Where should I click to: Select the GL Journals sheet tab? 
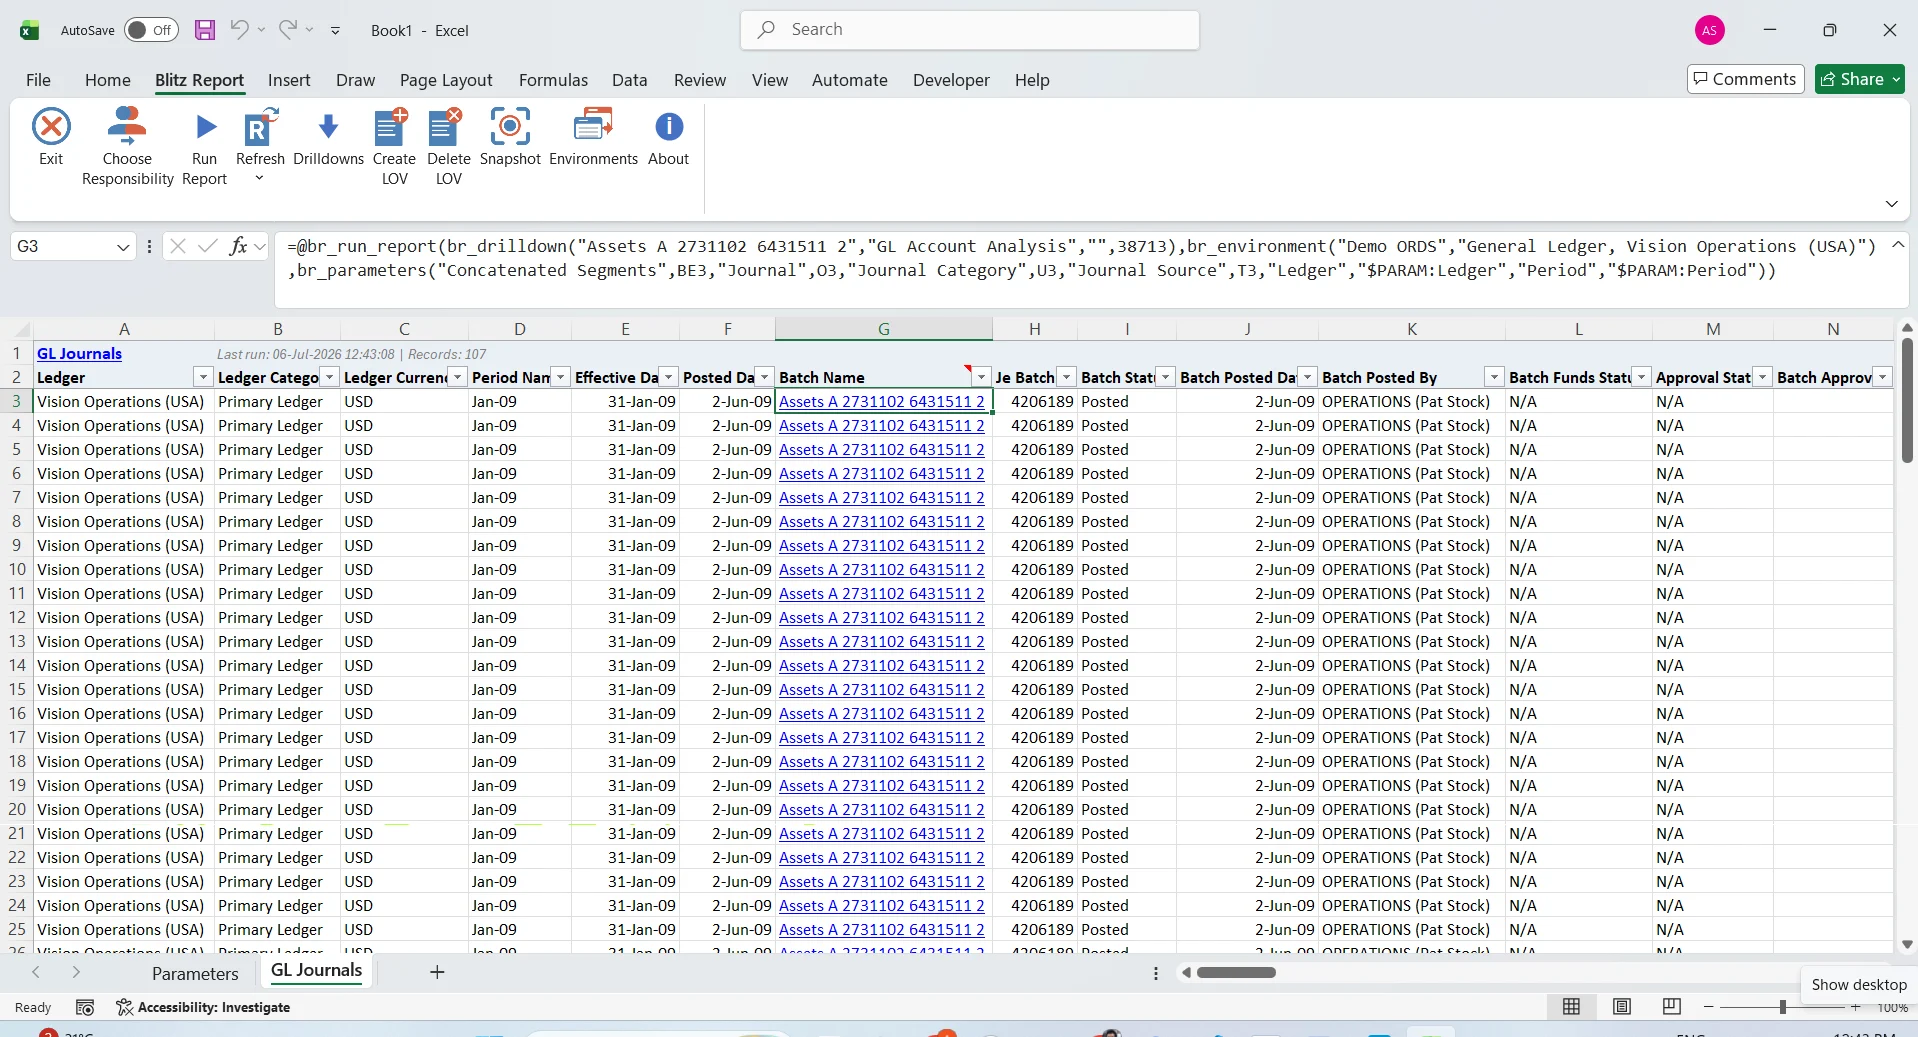pyautogui.click(x=316, y=971)
